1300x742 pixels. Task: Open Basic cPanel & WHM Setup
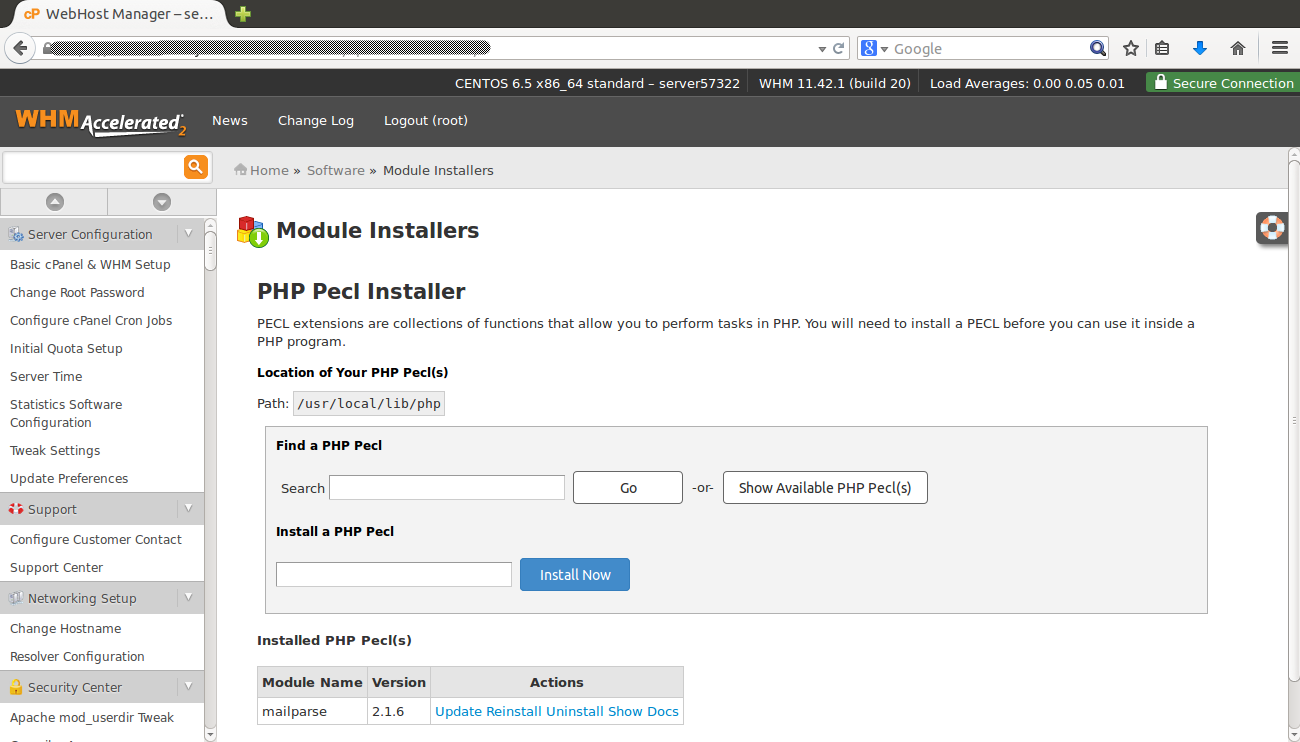coord(90,264)
